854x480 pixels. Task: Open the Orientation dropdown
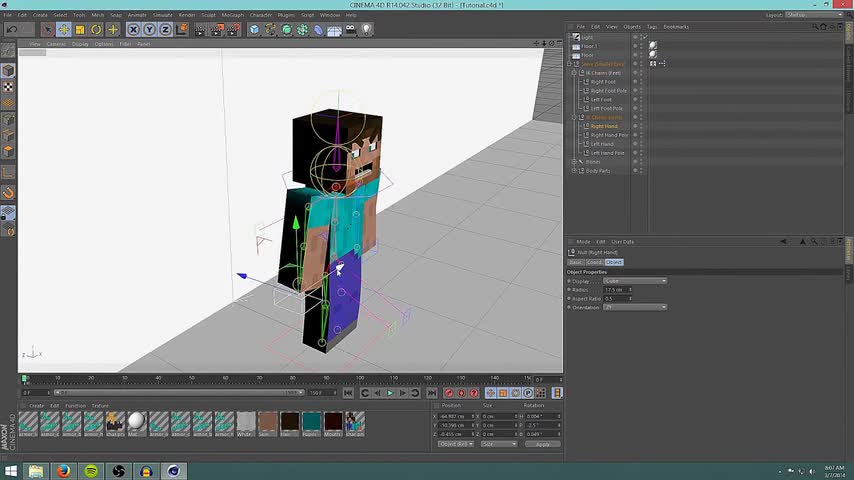(x=635, y=308)
